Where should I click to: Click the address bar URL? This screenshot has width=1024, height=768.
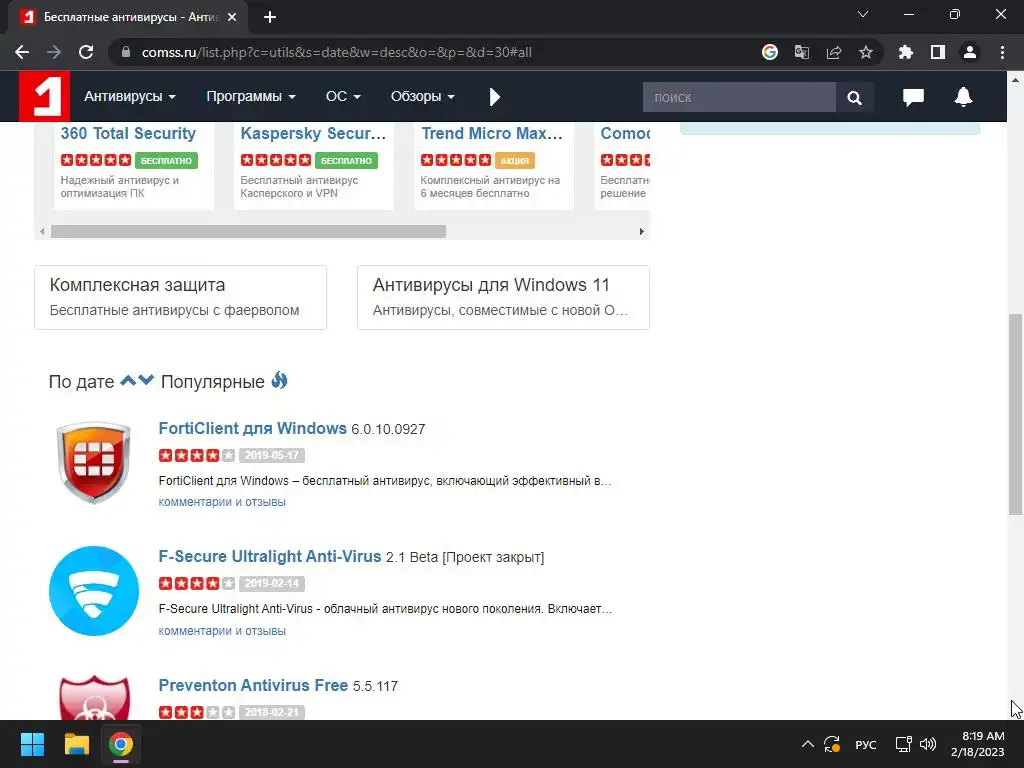[337, 52]
